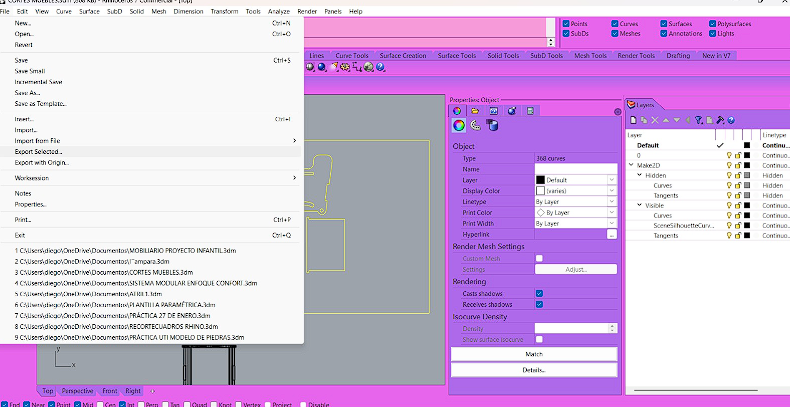Open the folder icon tab in Properties panel
The image size is (790, 407).
(x=475, y=111)
